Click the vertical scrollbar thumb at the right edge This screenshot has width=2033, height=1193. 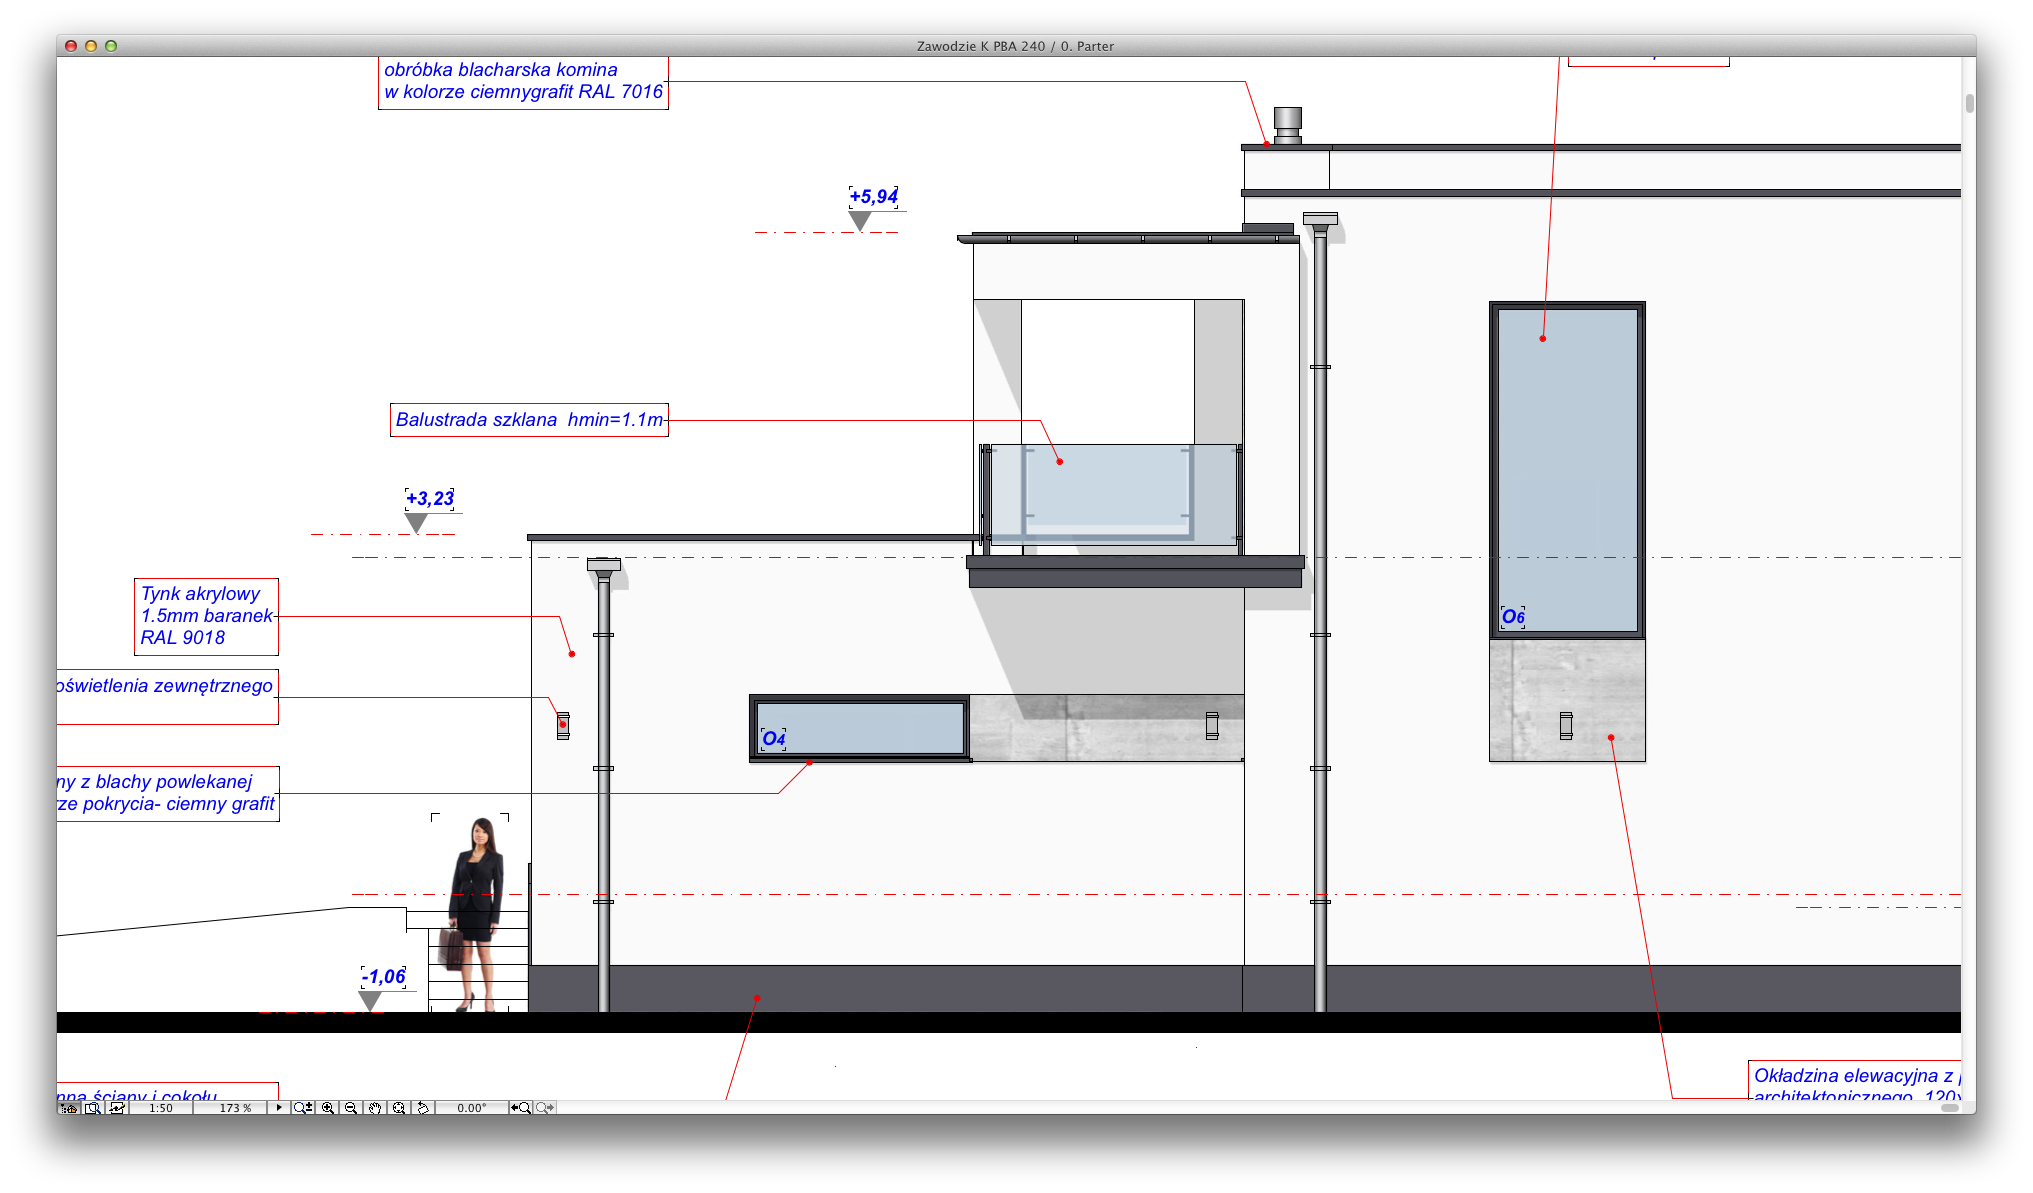pos(1969,103)
